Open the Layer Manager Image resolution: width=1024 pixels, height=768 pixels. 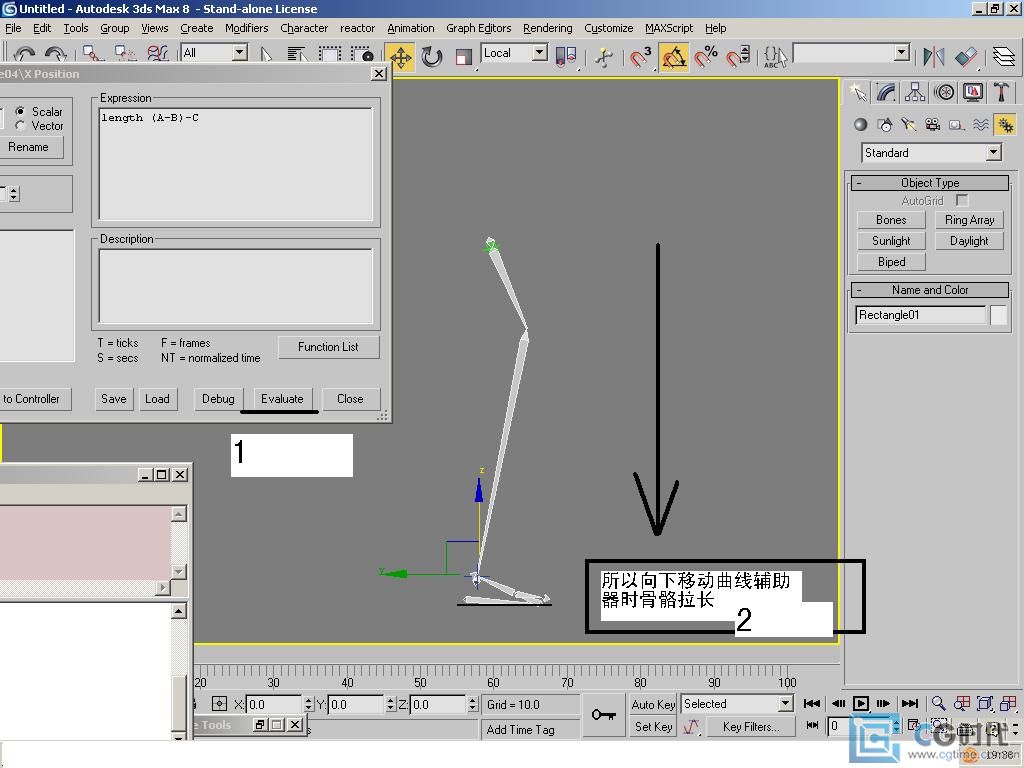[x=1004, y=56]
